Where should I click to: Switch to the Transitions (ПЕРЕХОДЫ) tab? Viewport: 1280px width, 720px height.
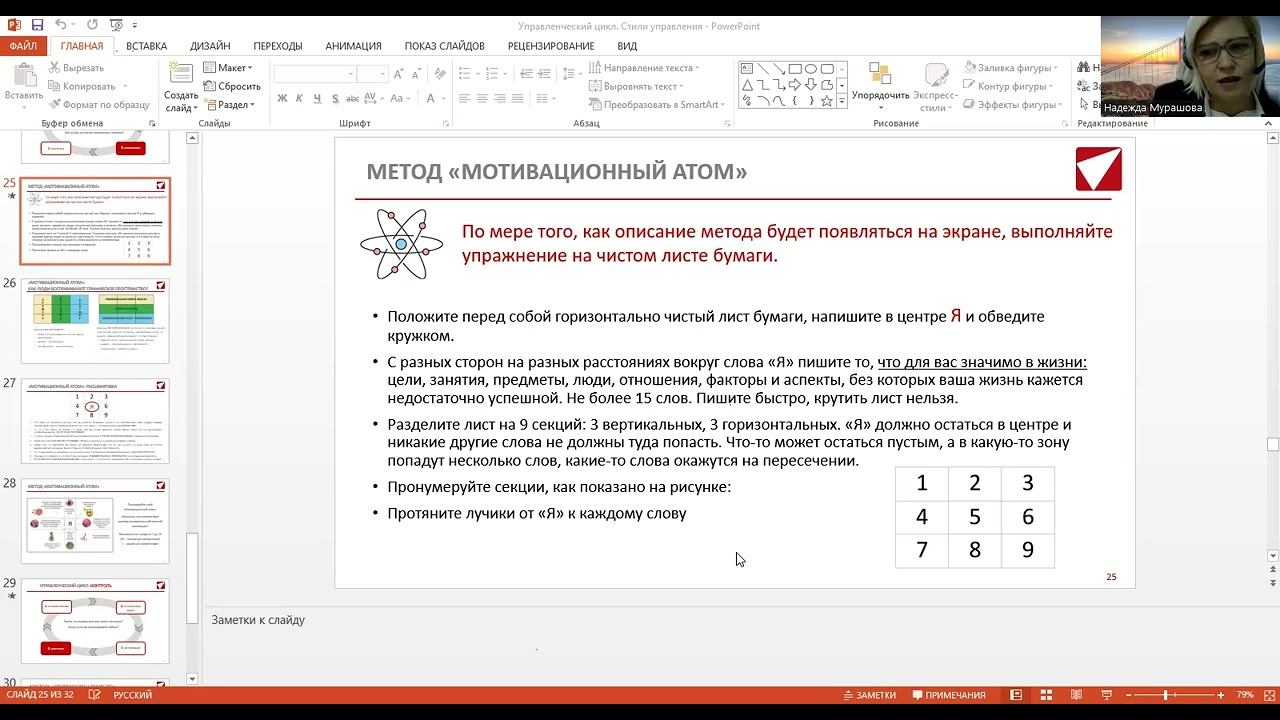tap(278, 46)
